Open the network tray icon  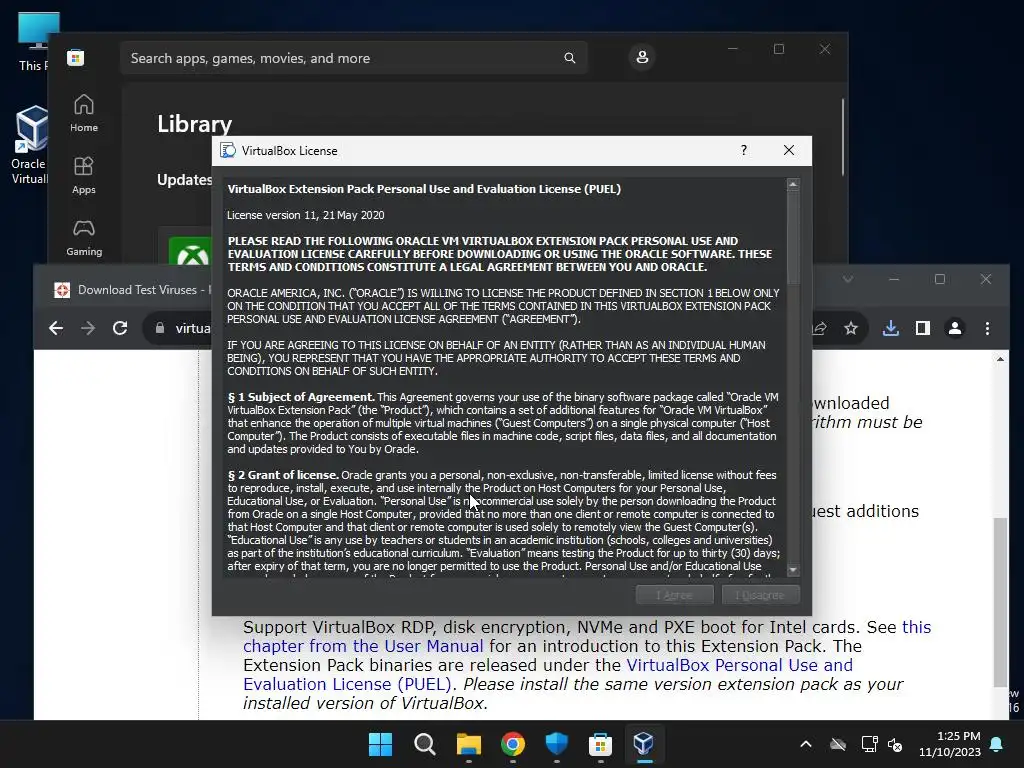[x=869, y=744]
